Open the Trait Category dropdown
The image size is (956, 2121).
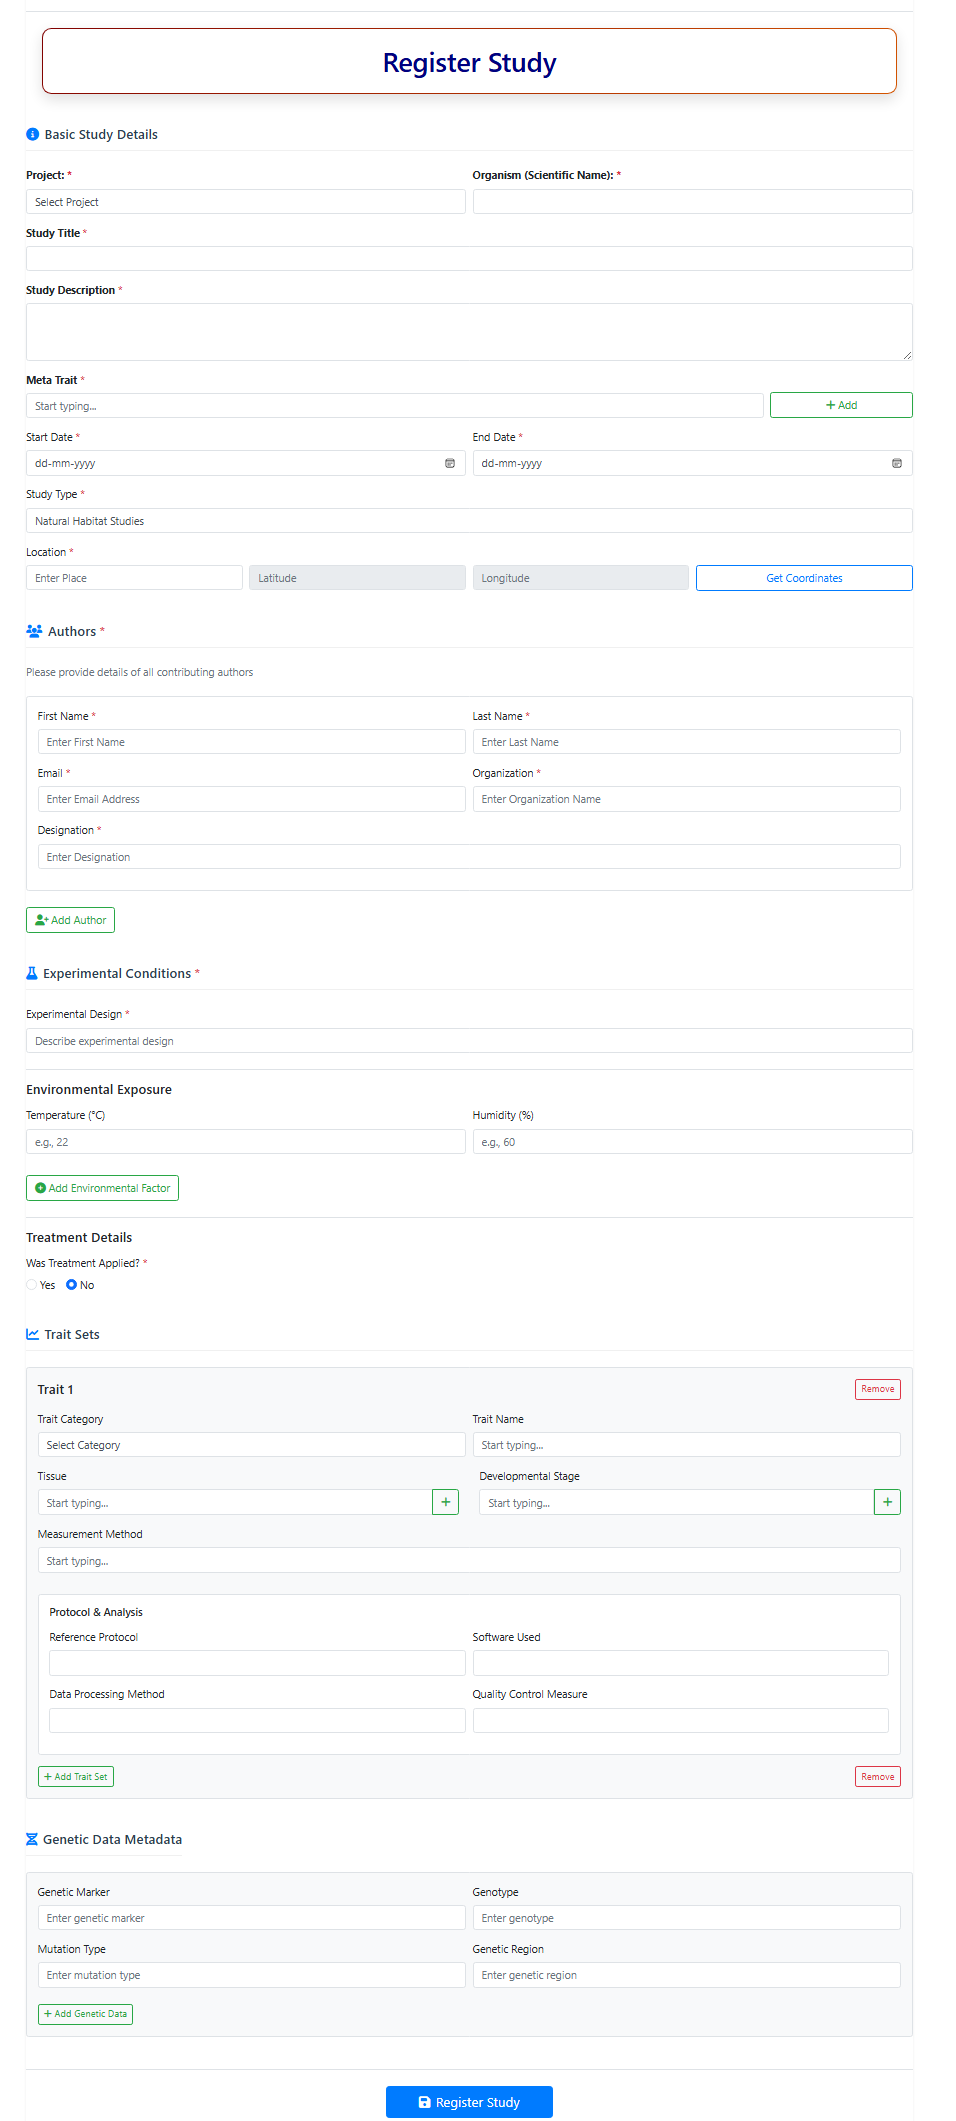tap(251, 1445)
